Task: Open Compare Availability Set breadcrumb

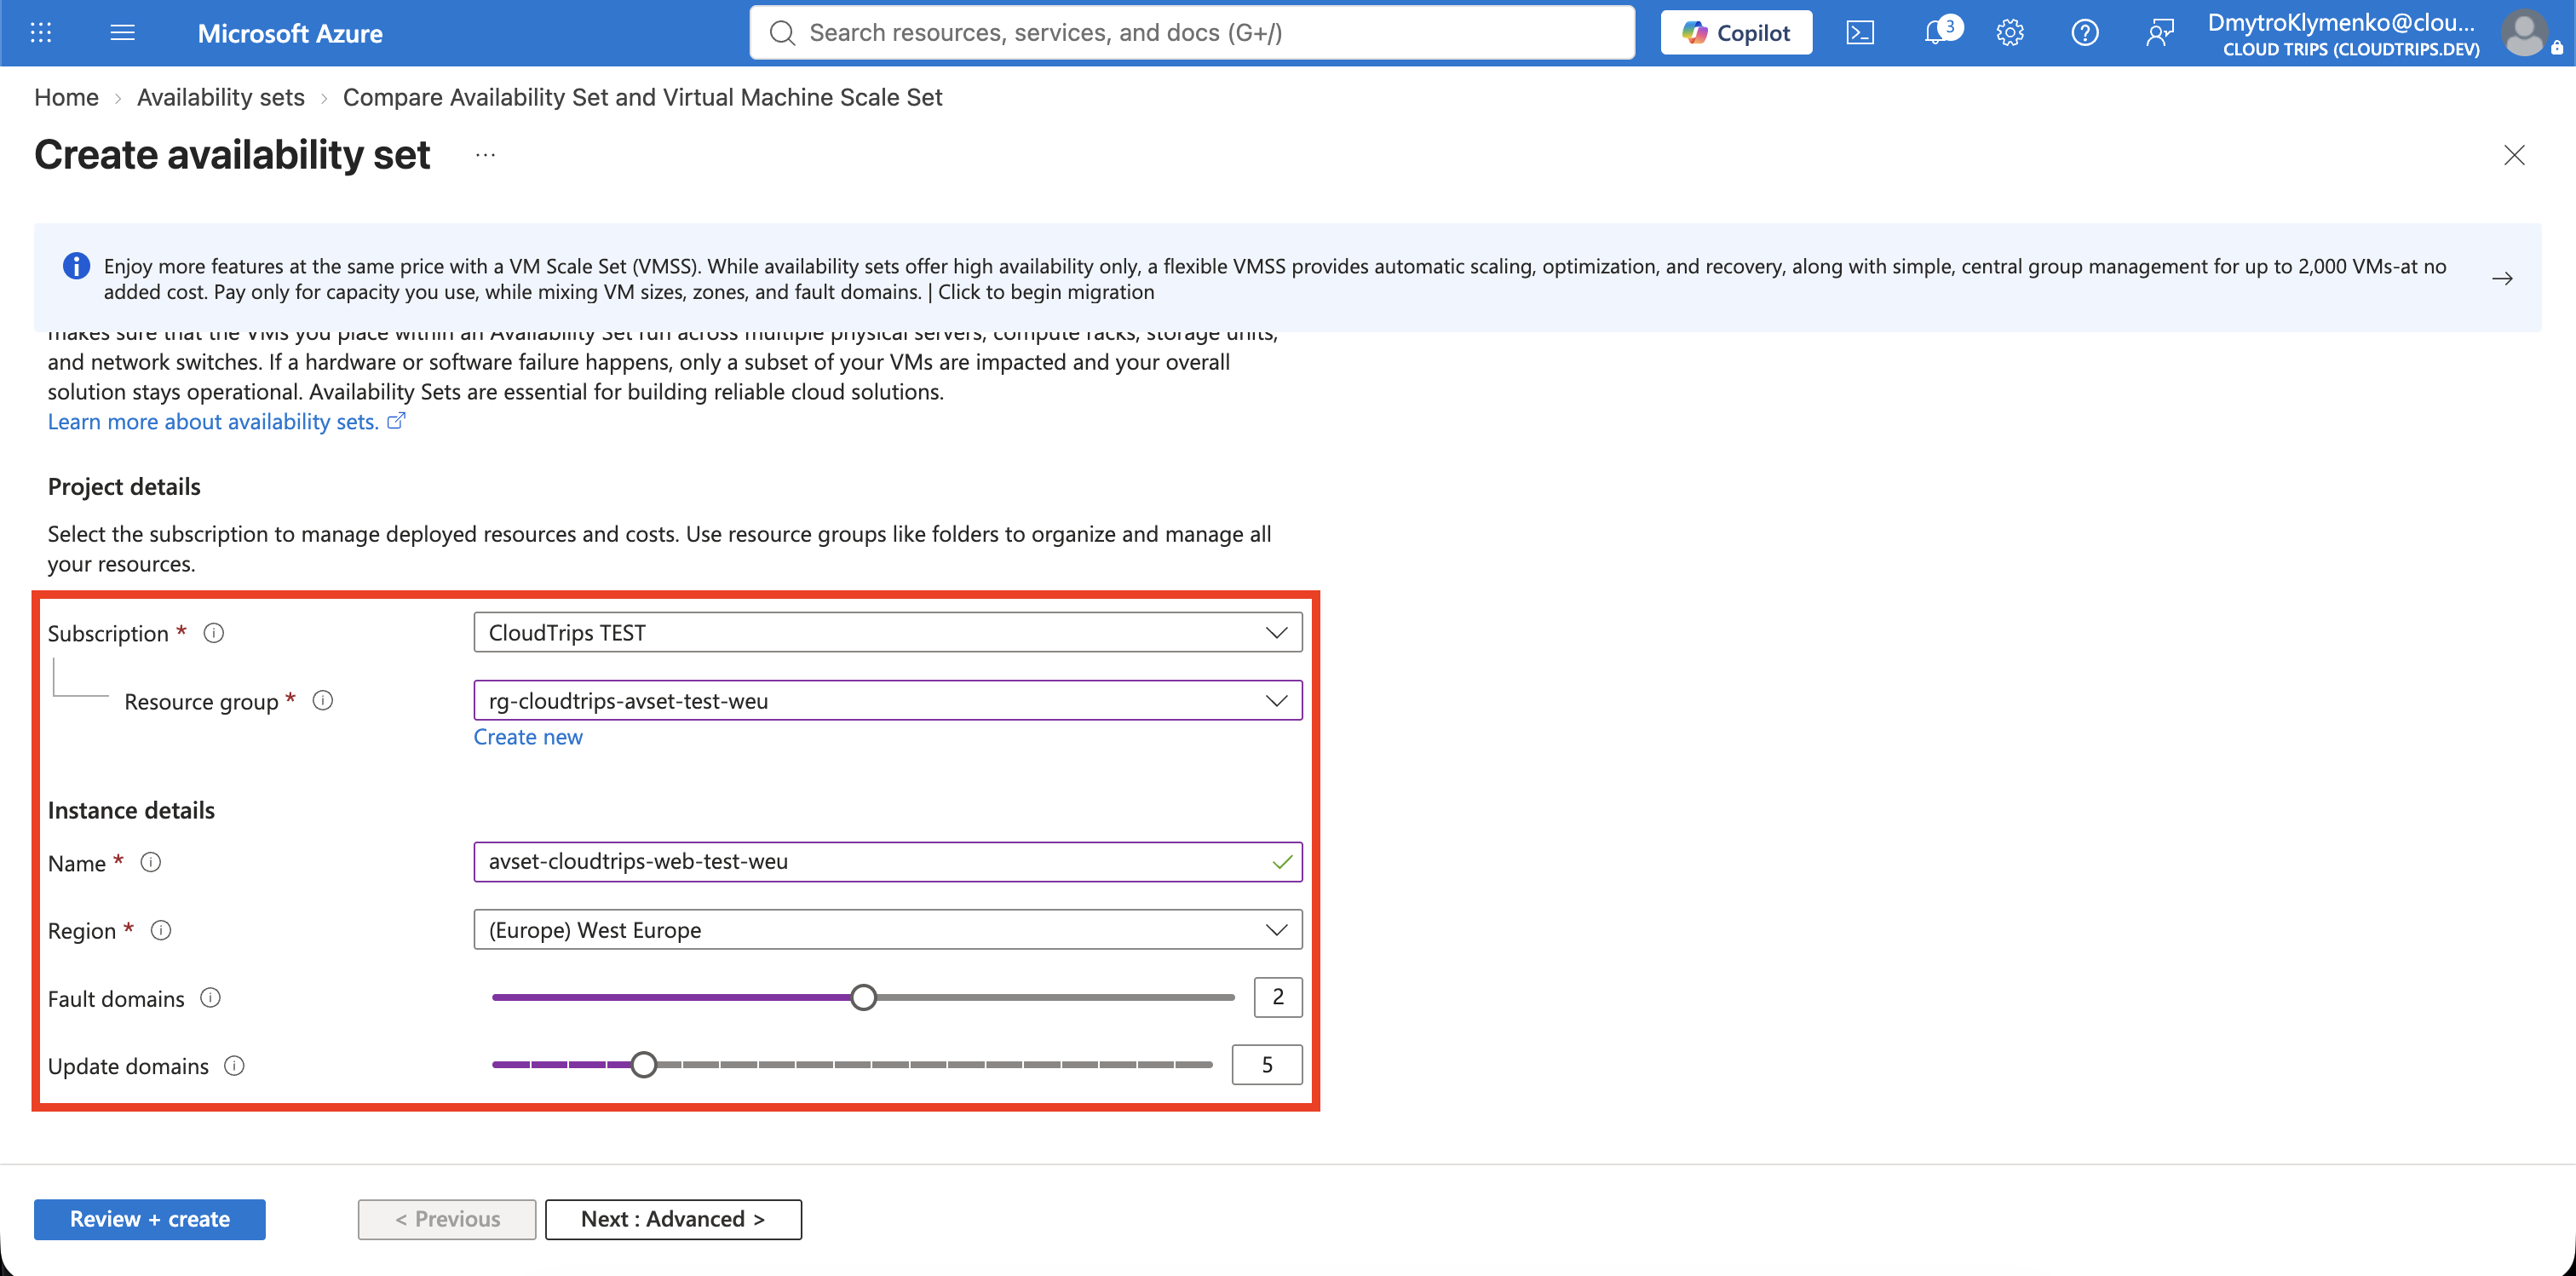Action: (x=642, y=97)
